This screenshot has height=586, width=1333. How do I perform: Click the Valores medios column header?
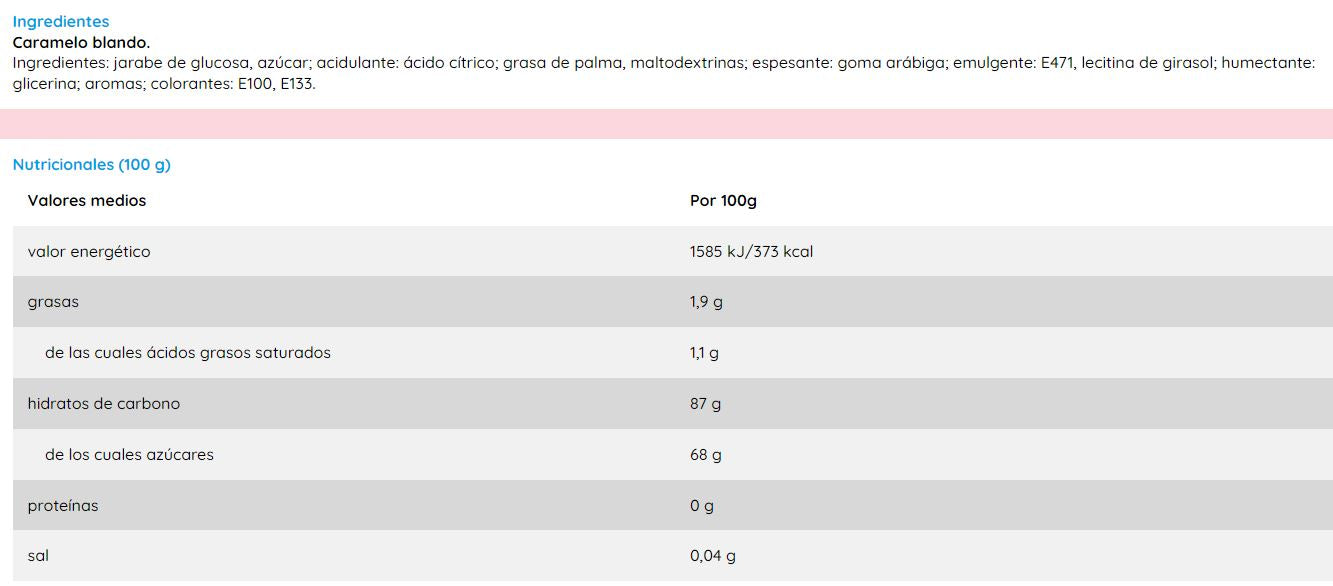pos(87,201)
